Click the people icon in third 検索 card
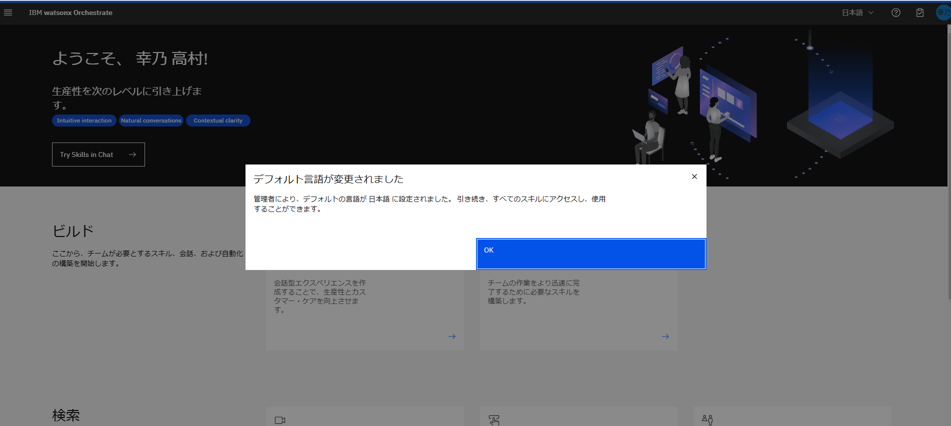This screenshot has width=951, height=426. (x=707, y=419)
